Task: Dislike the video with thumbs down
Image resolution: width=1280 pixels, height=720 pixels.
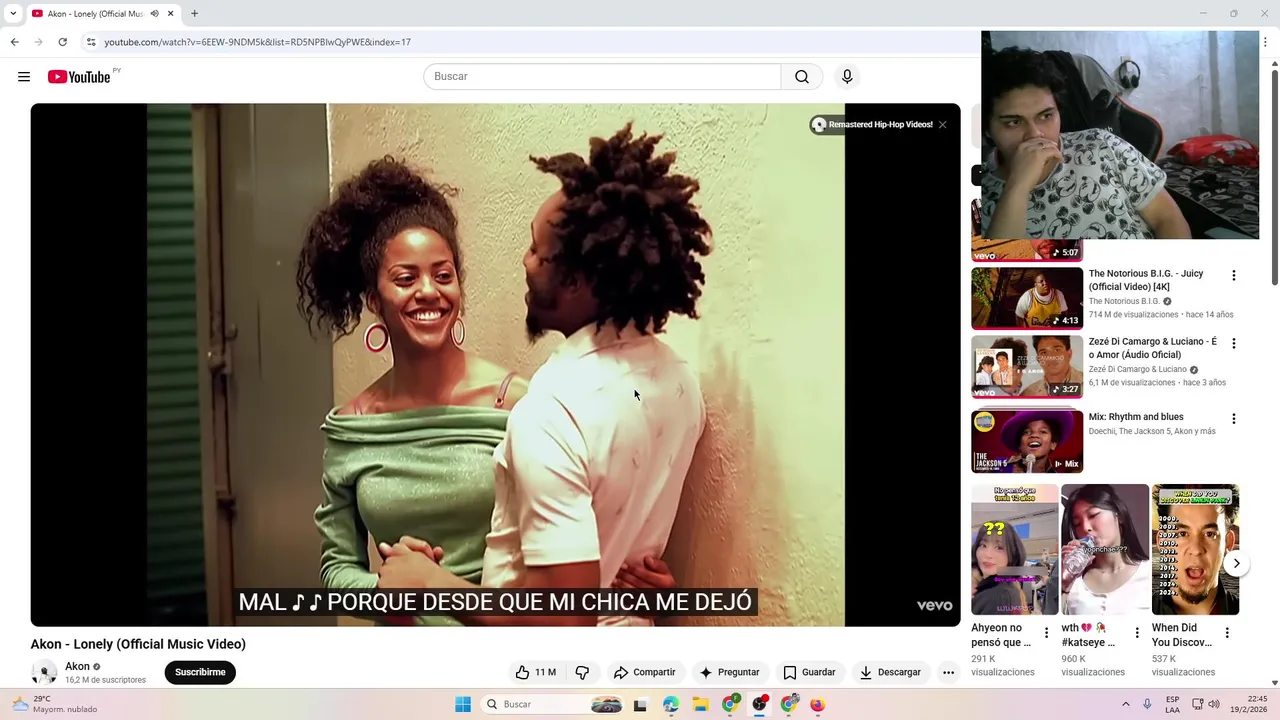Action: click(x=582, y=673)
